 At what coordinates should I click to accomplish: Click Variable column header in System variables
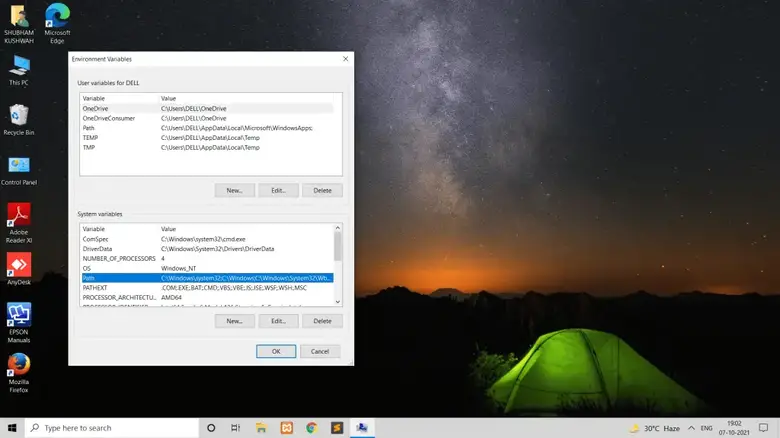[119, 229]
